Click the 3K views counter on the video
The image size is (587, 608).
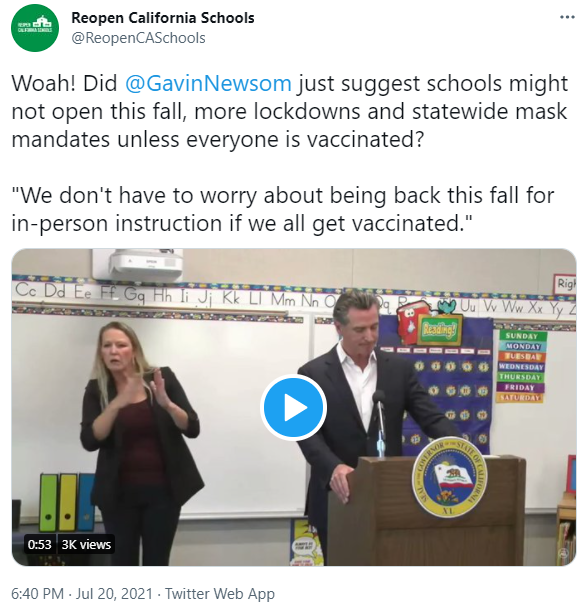(86, 544)
